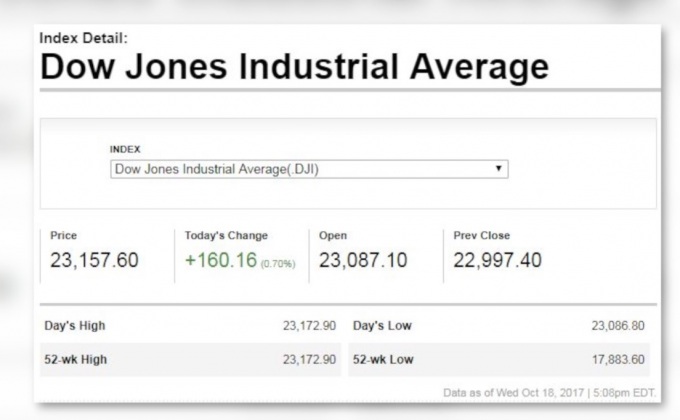
Task: Click the "Index Detail:" label
Action: [84, 38]
